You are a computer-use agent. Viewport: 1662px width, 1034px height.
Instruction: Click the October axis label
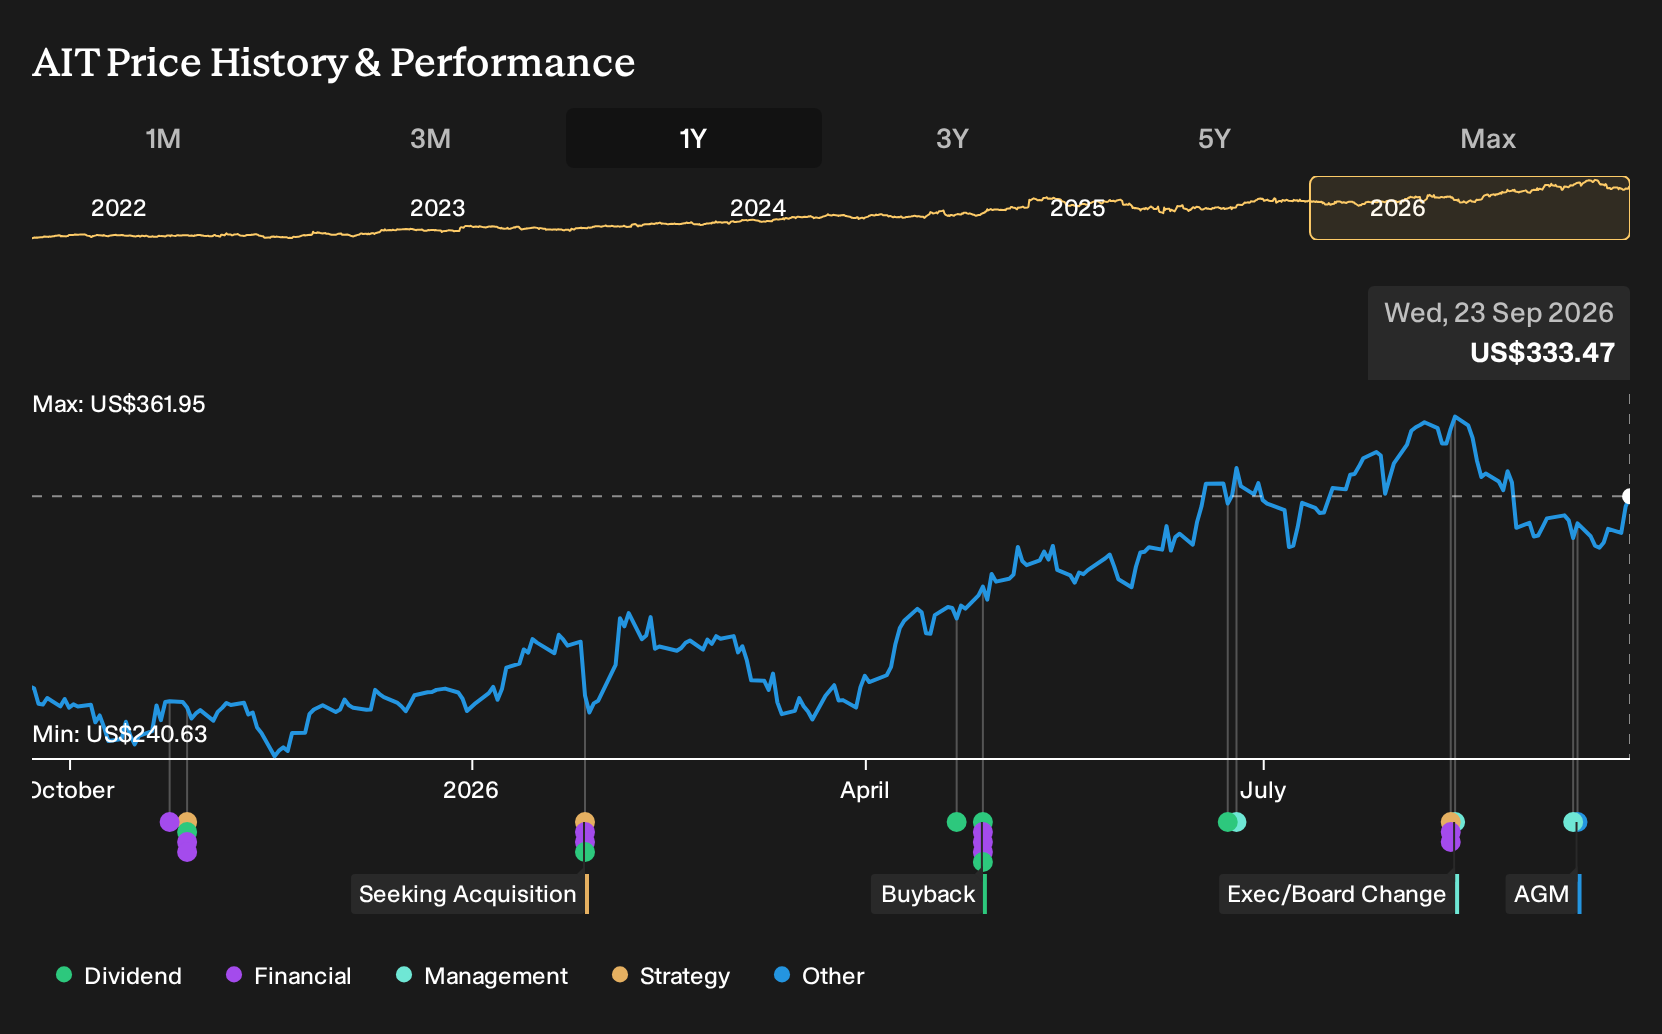click(x=73, y=790)
